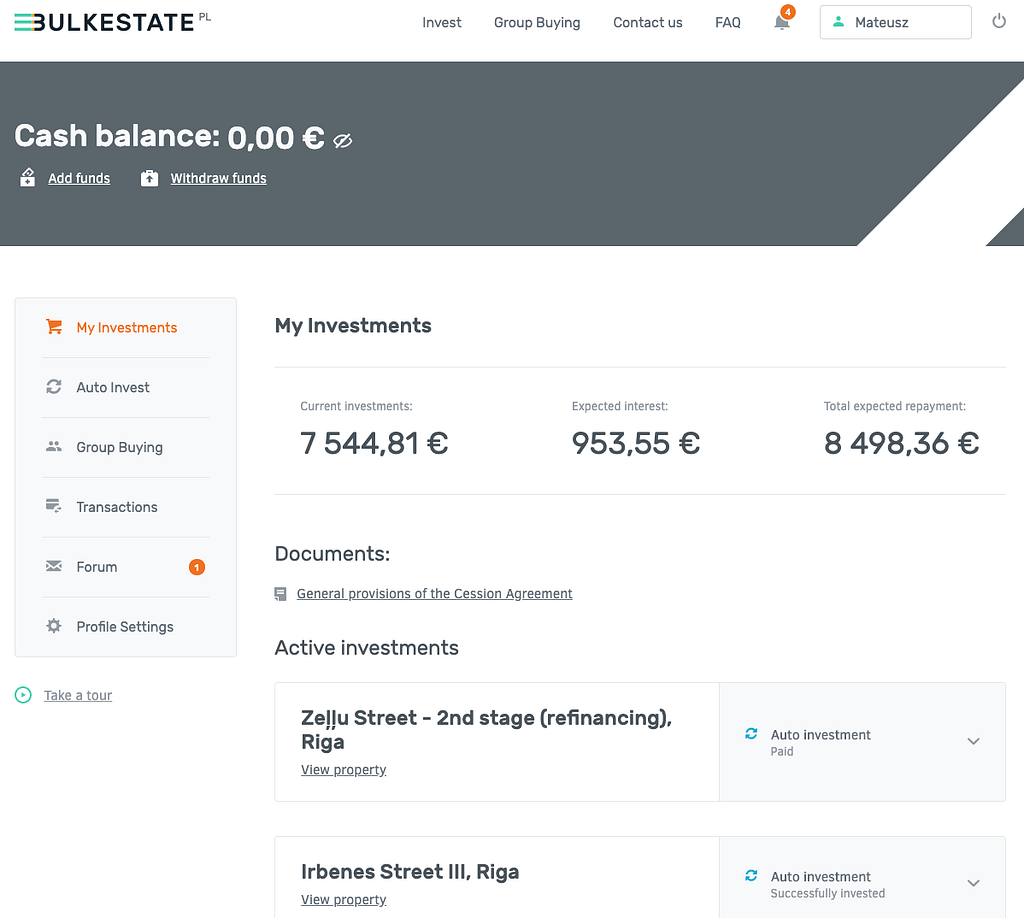Click the My Investments cart icon
This screenshot has width=1024, height=918.
(x=54, y=326)
